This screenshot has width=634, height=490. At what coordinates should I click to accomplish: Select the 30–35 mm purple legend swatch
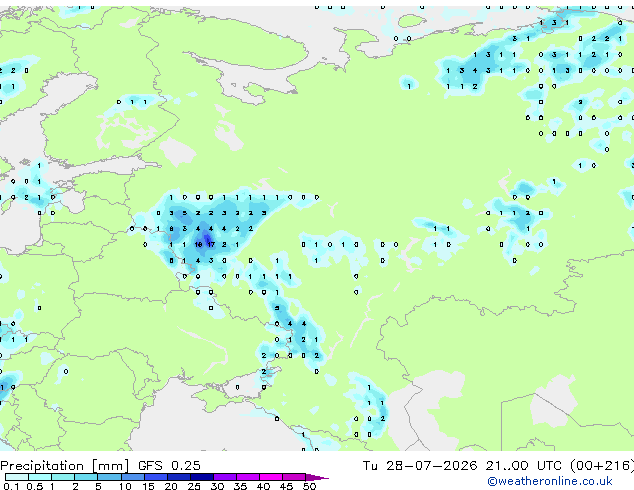(224, 477)
